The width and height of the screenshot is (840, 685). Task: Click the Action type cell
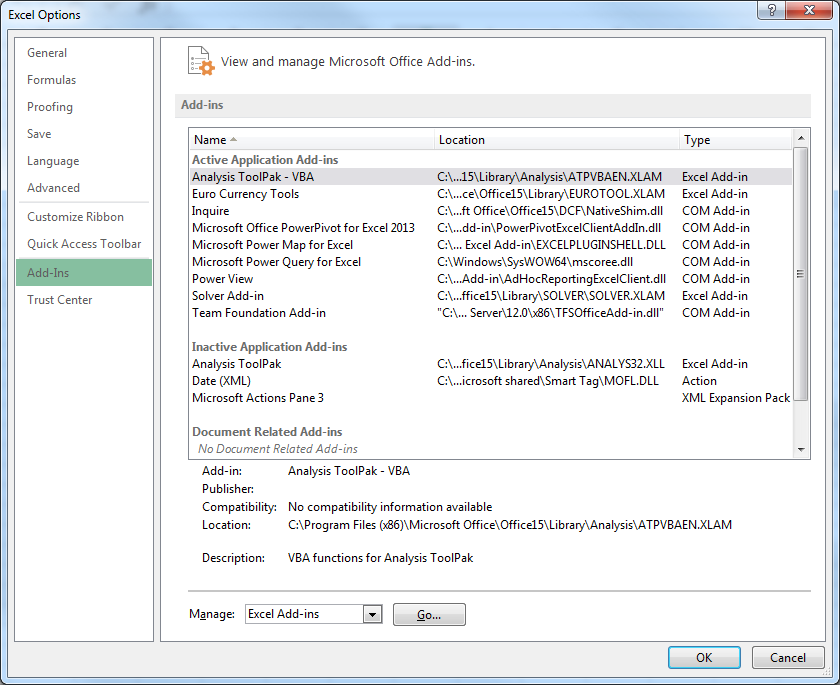[x=699, y=381]
